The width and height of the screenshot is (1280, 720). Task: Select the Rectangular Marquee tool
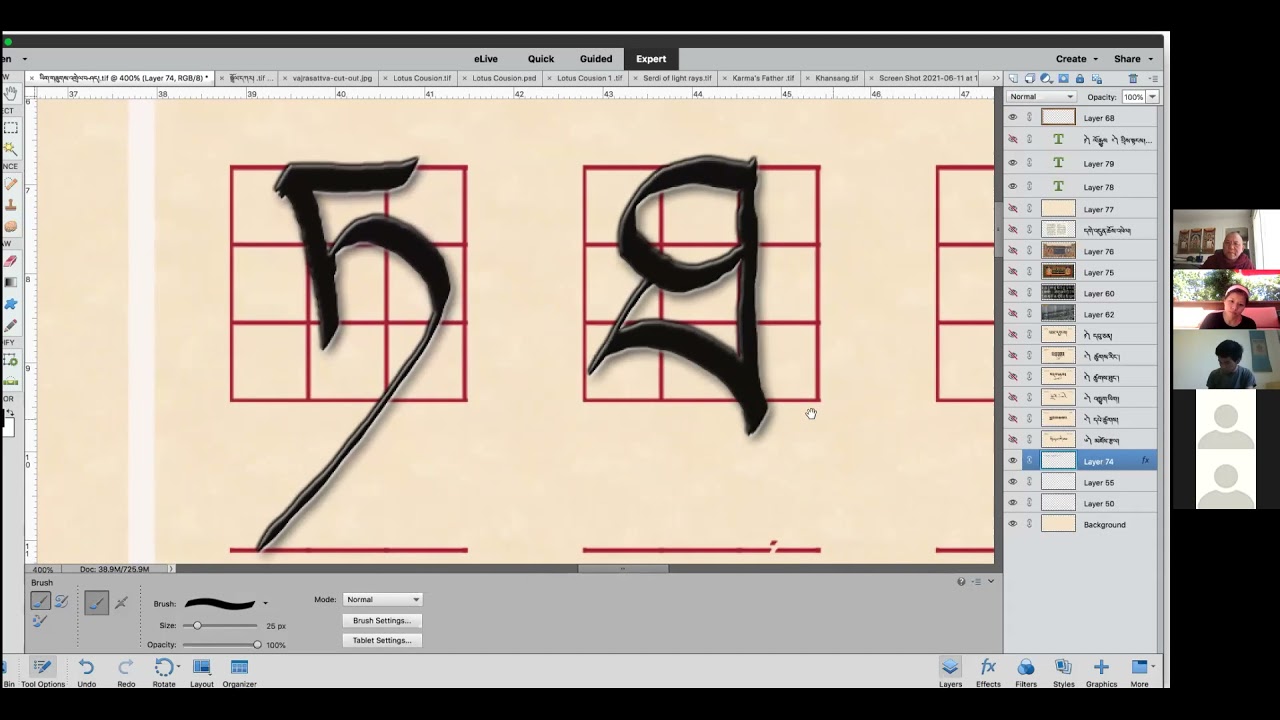click(x=10, y=128)
